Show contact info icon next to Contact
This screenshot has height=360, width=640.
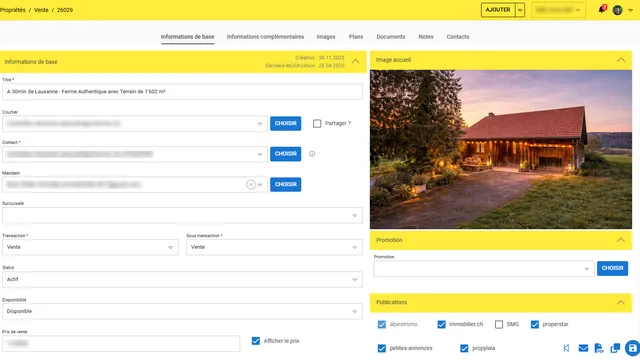[x=312, y=154]
